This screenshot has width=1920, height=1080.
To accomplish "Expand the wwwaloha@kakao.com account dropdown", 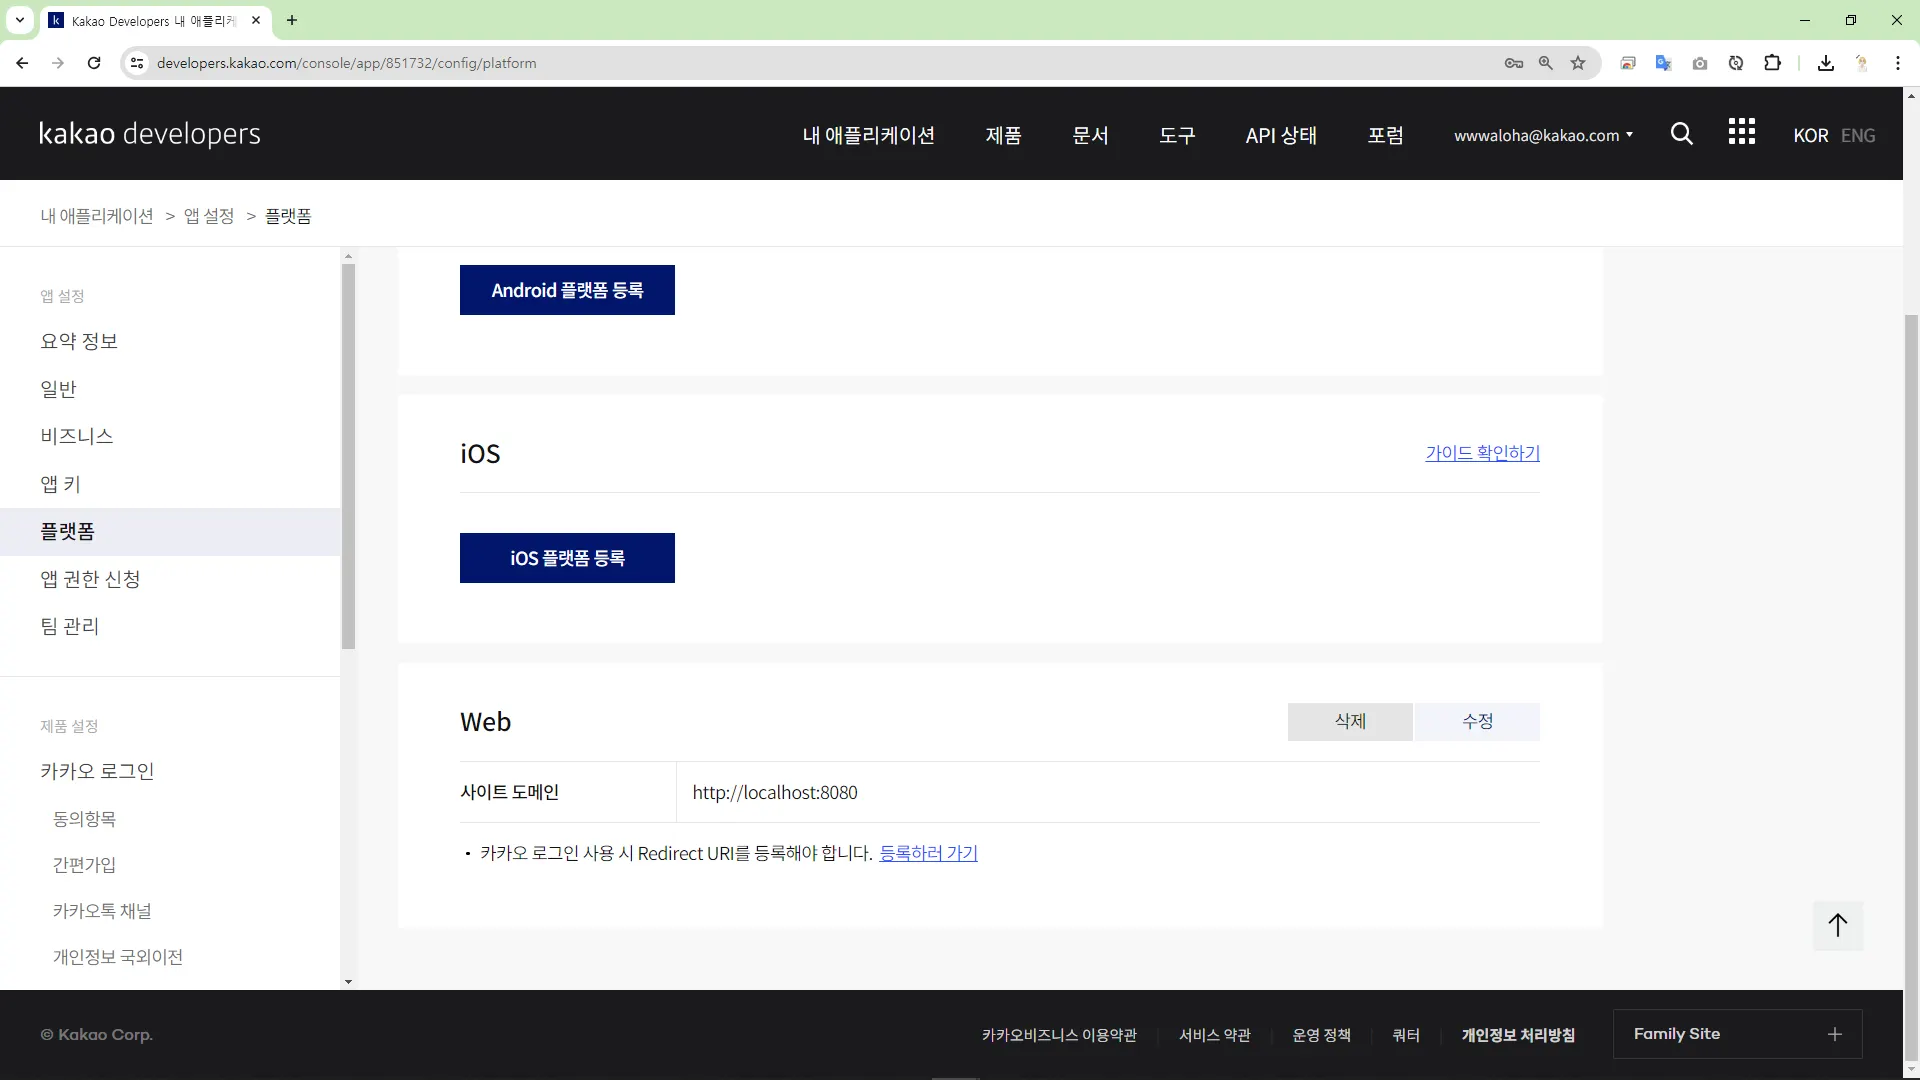I will click(1542, 135).
